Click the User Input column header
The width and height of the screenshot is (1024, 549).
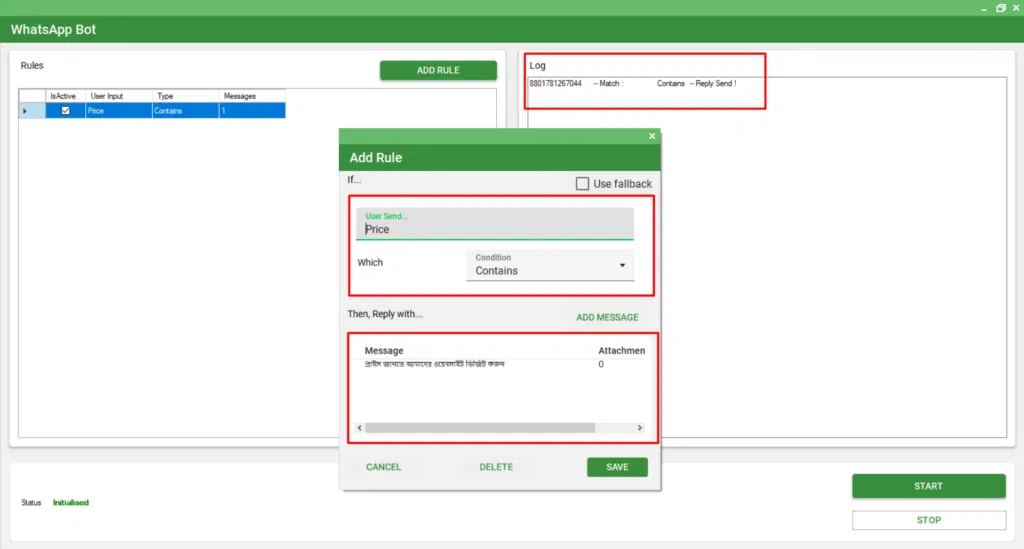click(x=118, y=96)
